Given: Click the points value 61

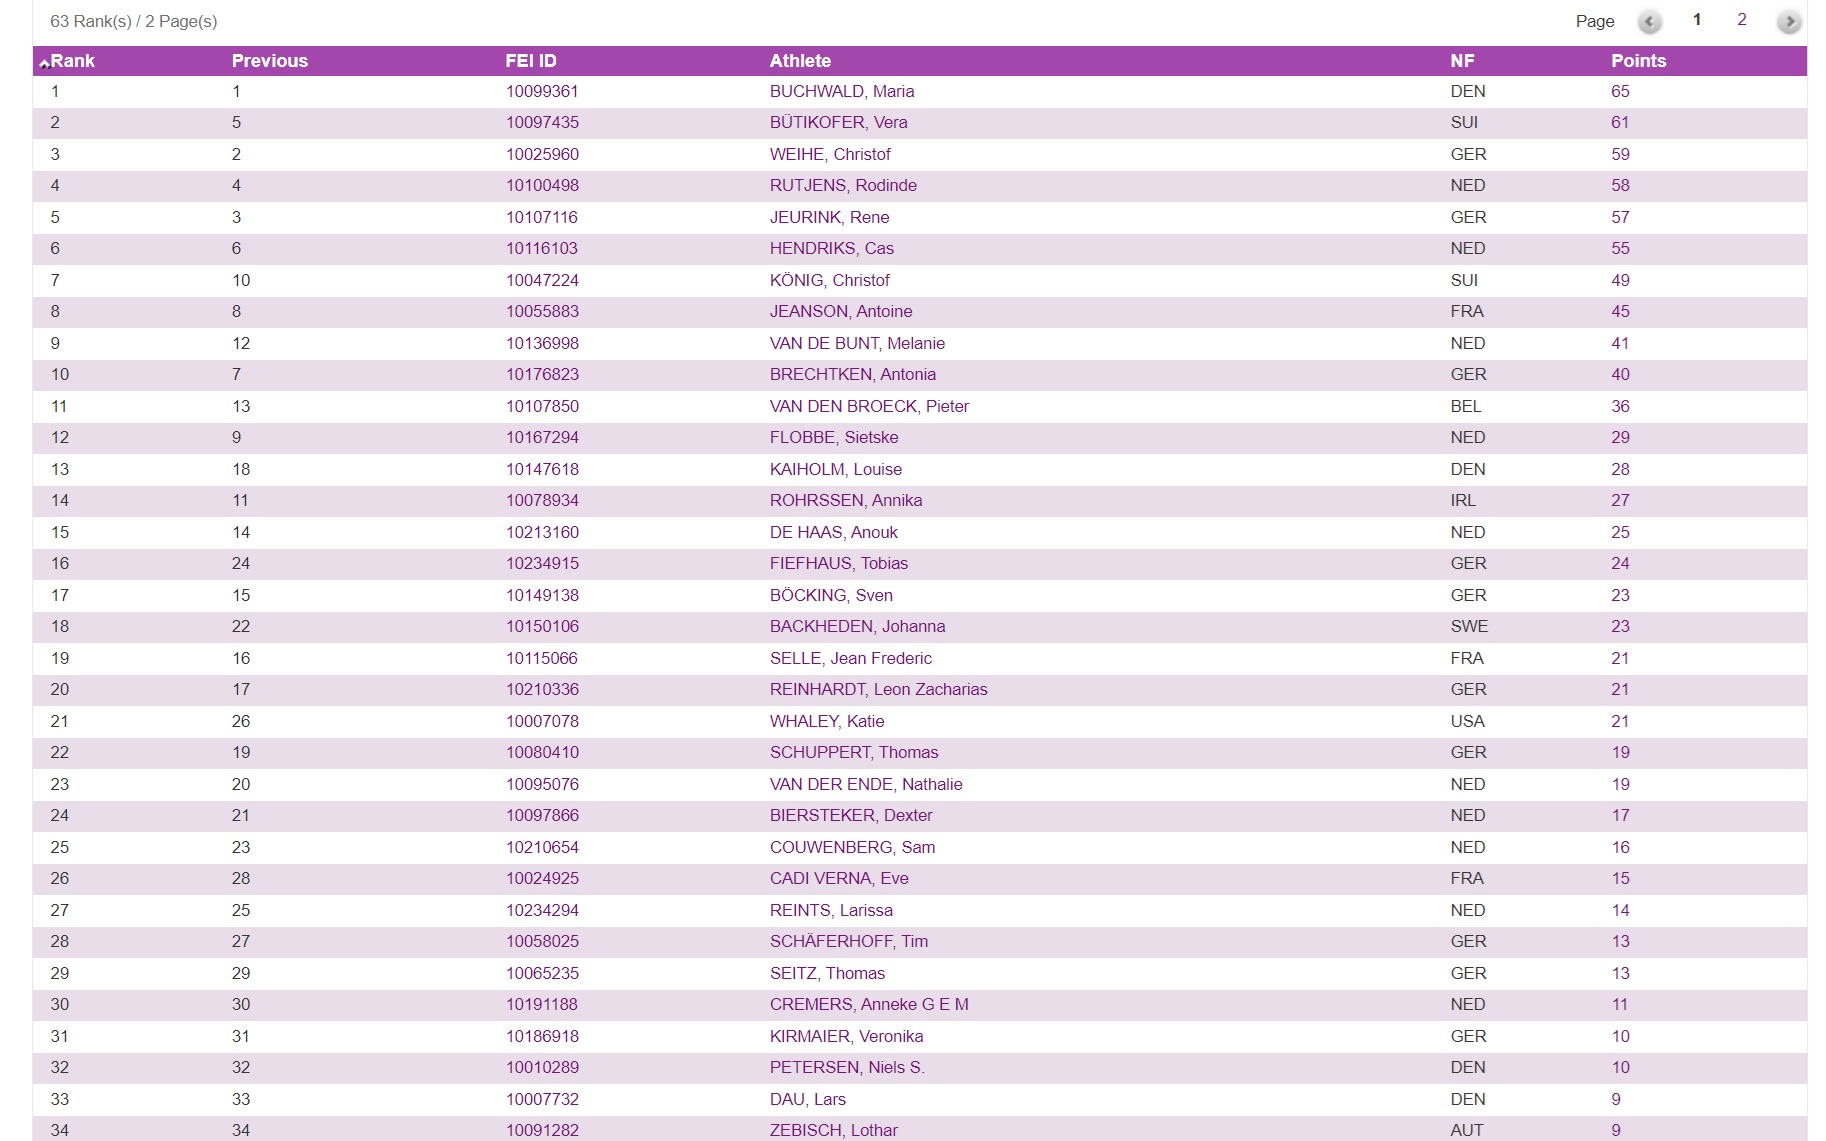Looking at the screenshot, I should pyautogui.click(x=1620, y=122).
